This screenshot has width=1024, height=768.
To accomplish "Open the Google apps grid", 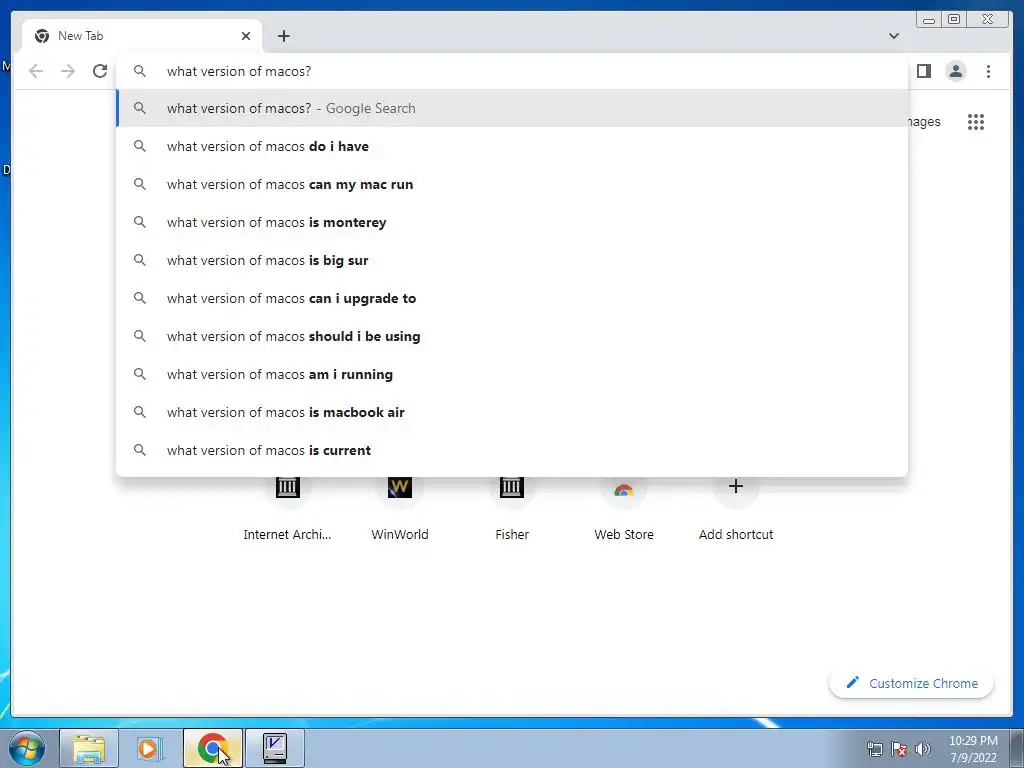I will pyautogui.click(x=976, y=122).
